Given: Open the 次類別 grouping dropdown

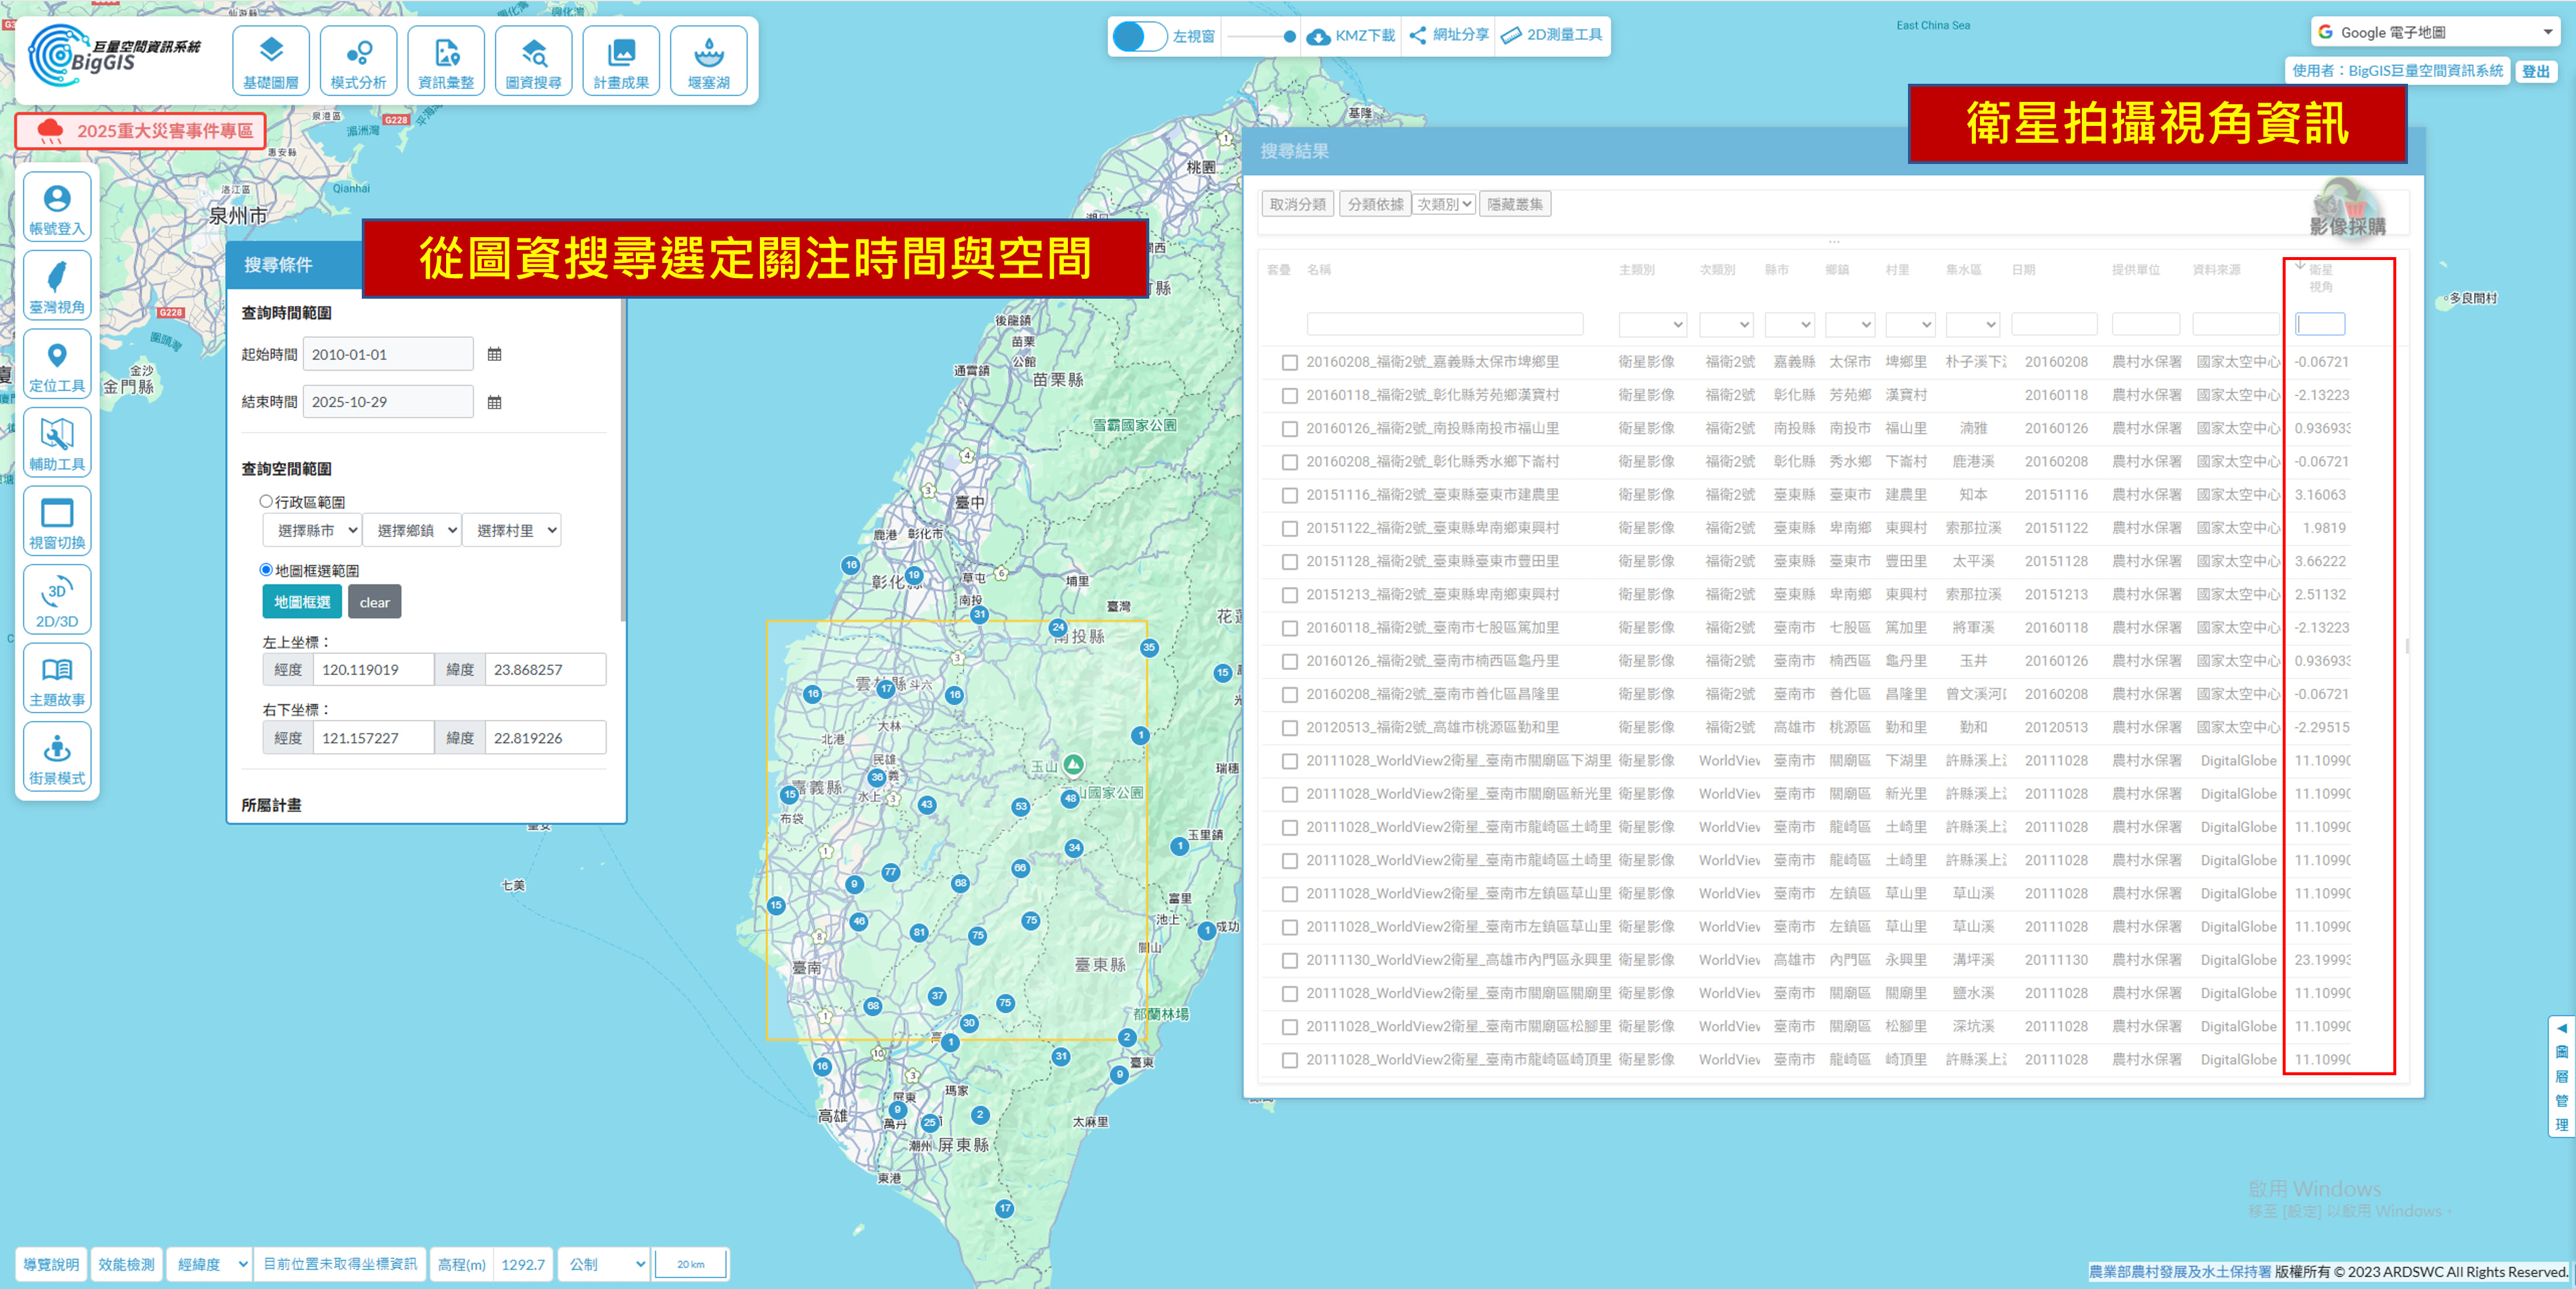Looking at the screenshot, I should tap(1444, 204).
